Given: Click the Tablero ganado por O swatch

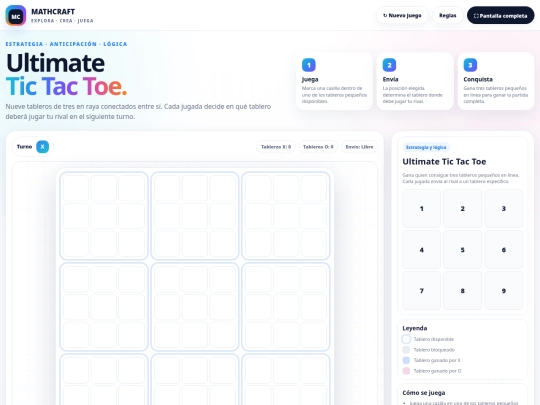Looking at the screenshot, I should coord(406,371).
